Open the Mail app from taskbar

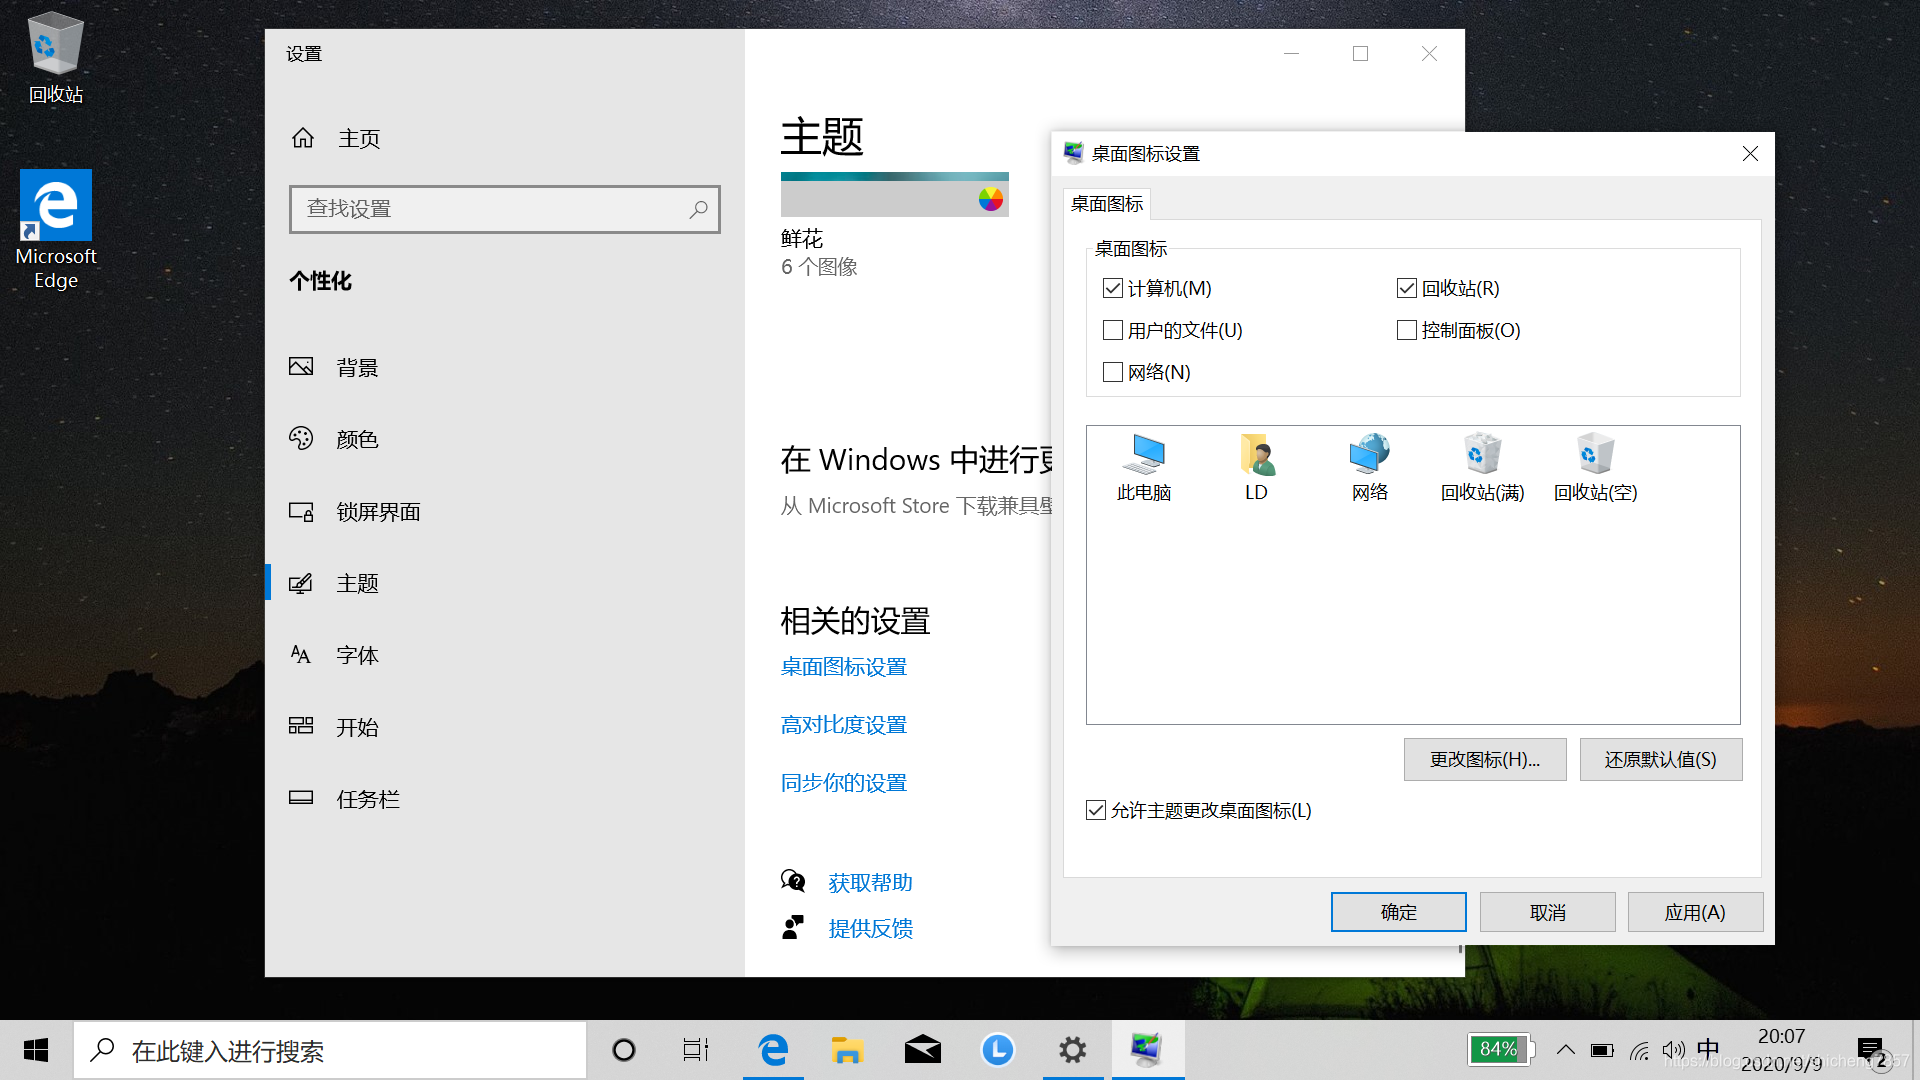922,1050
